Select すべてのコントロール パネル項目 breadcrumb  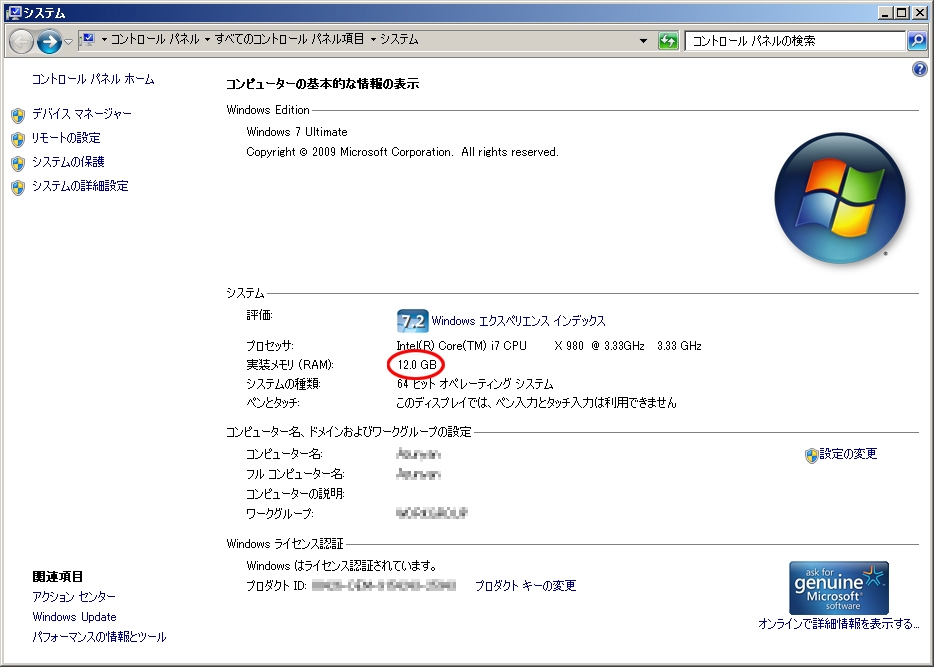[x=289, y=39]
